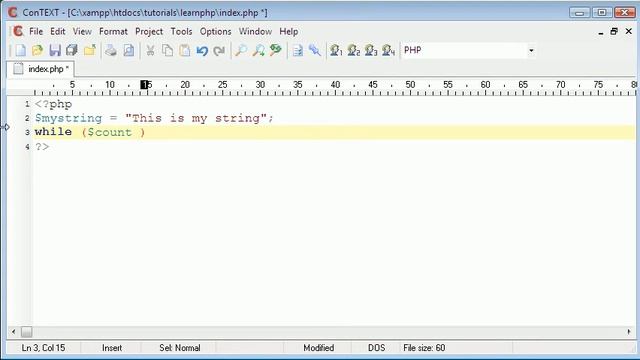Click the '<?php' line in editor
This screenshot has width=640, height=360.
(x=53, y=104)
